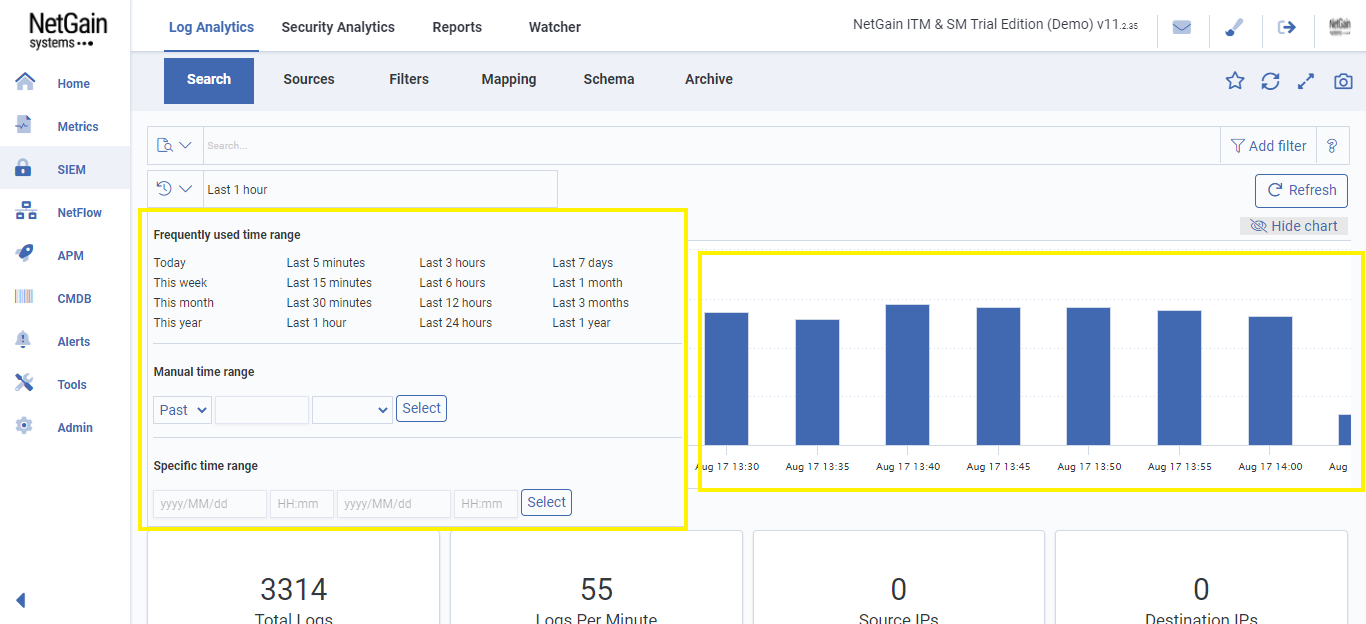Open search help question mark icon
The width and height of the screenshot is (1366, 624).
tap(1332, 146)
